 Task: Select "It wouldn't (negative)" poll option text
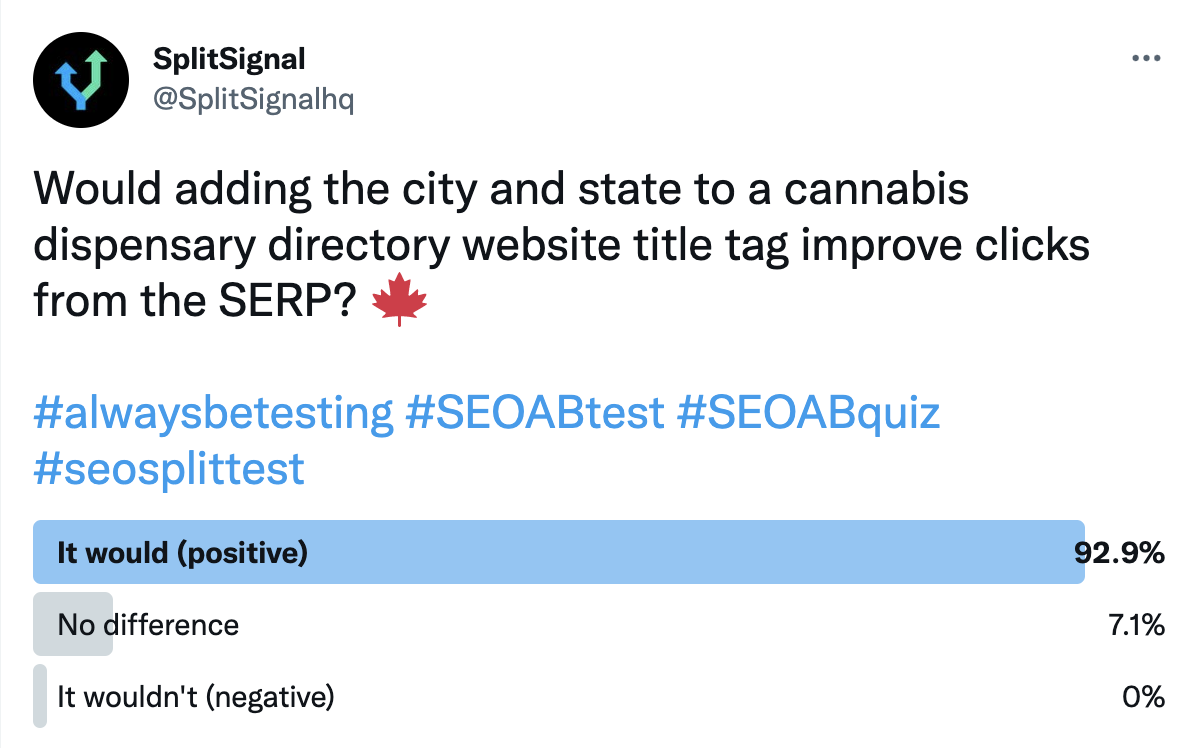[x=195, y=696]
